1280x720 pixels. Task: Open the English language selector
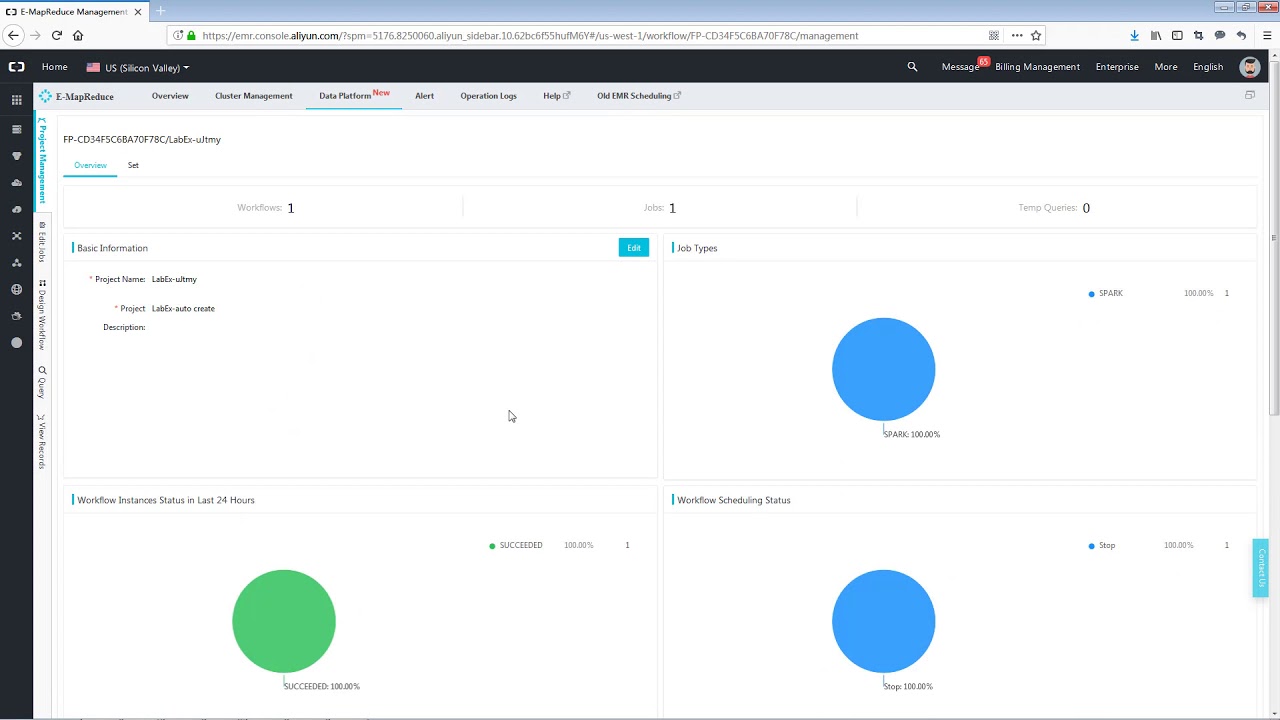[x=1208, y=67]
